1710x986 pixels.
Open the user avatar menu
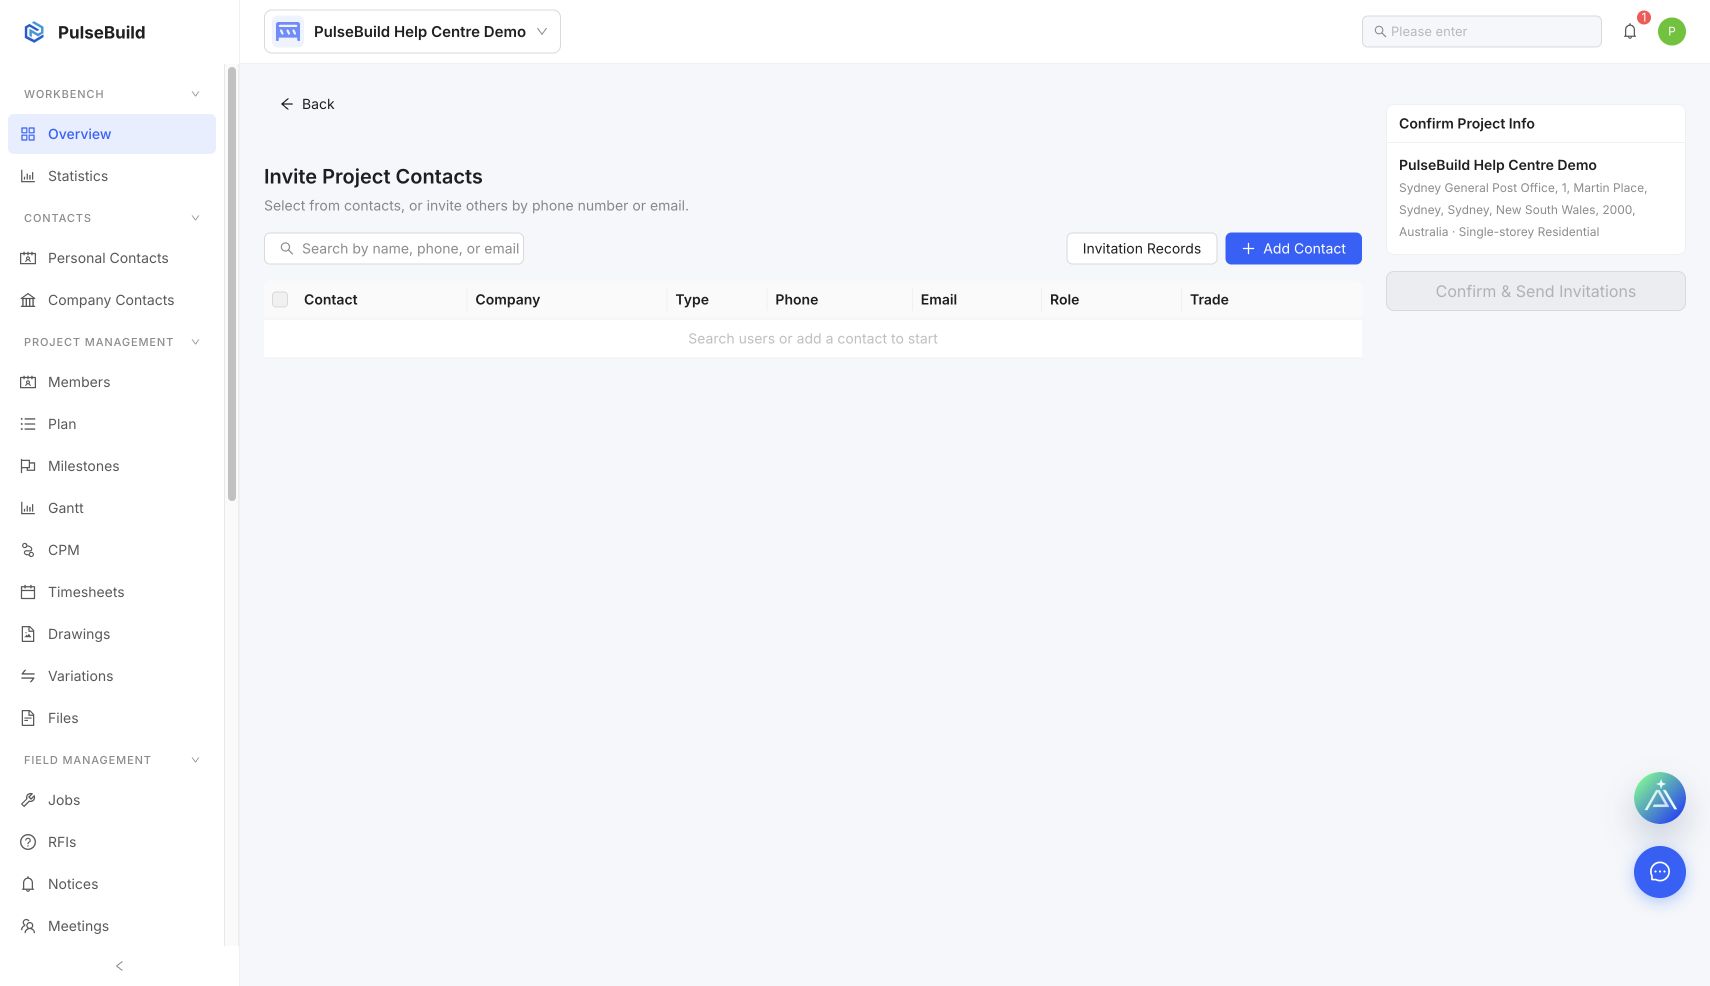[x=1672, y=31]
